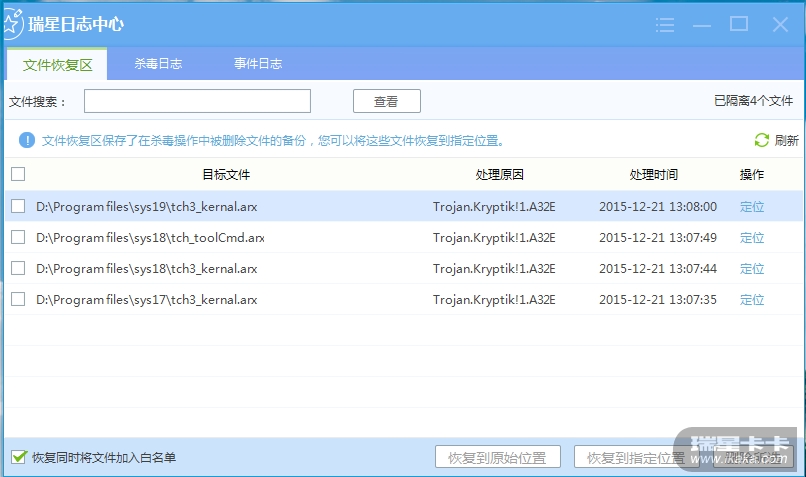Click the 瑞星日志中心 window title
The image size is (806, 477).
(x=76, y=24)
